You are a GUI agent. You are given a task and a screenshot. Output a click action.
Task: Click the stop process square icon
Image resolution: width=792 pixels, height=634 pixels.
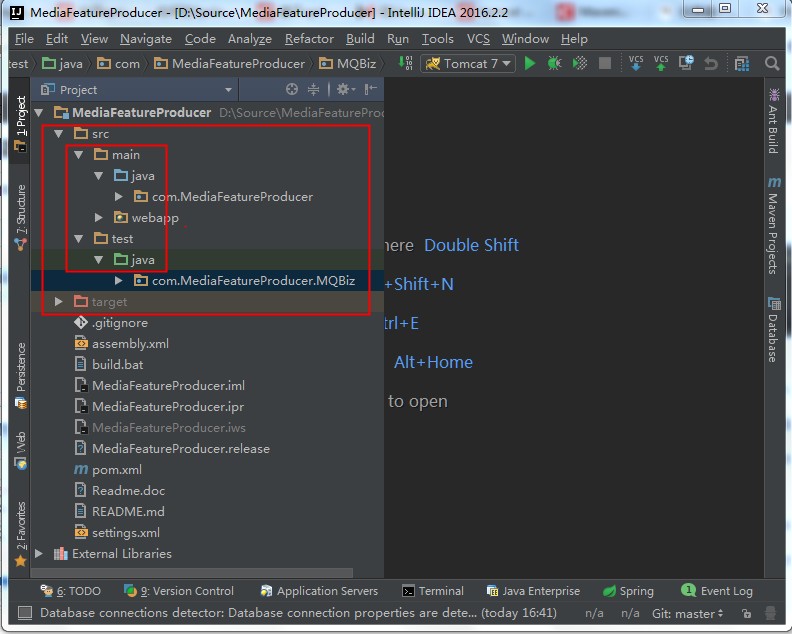tap(605, 64)
